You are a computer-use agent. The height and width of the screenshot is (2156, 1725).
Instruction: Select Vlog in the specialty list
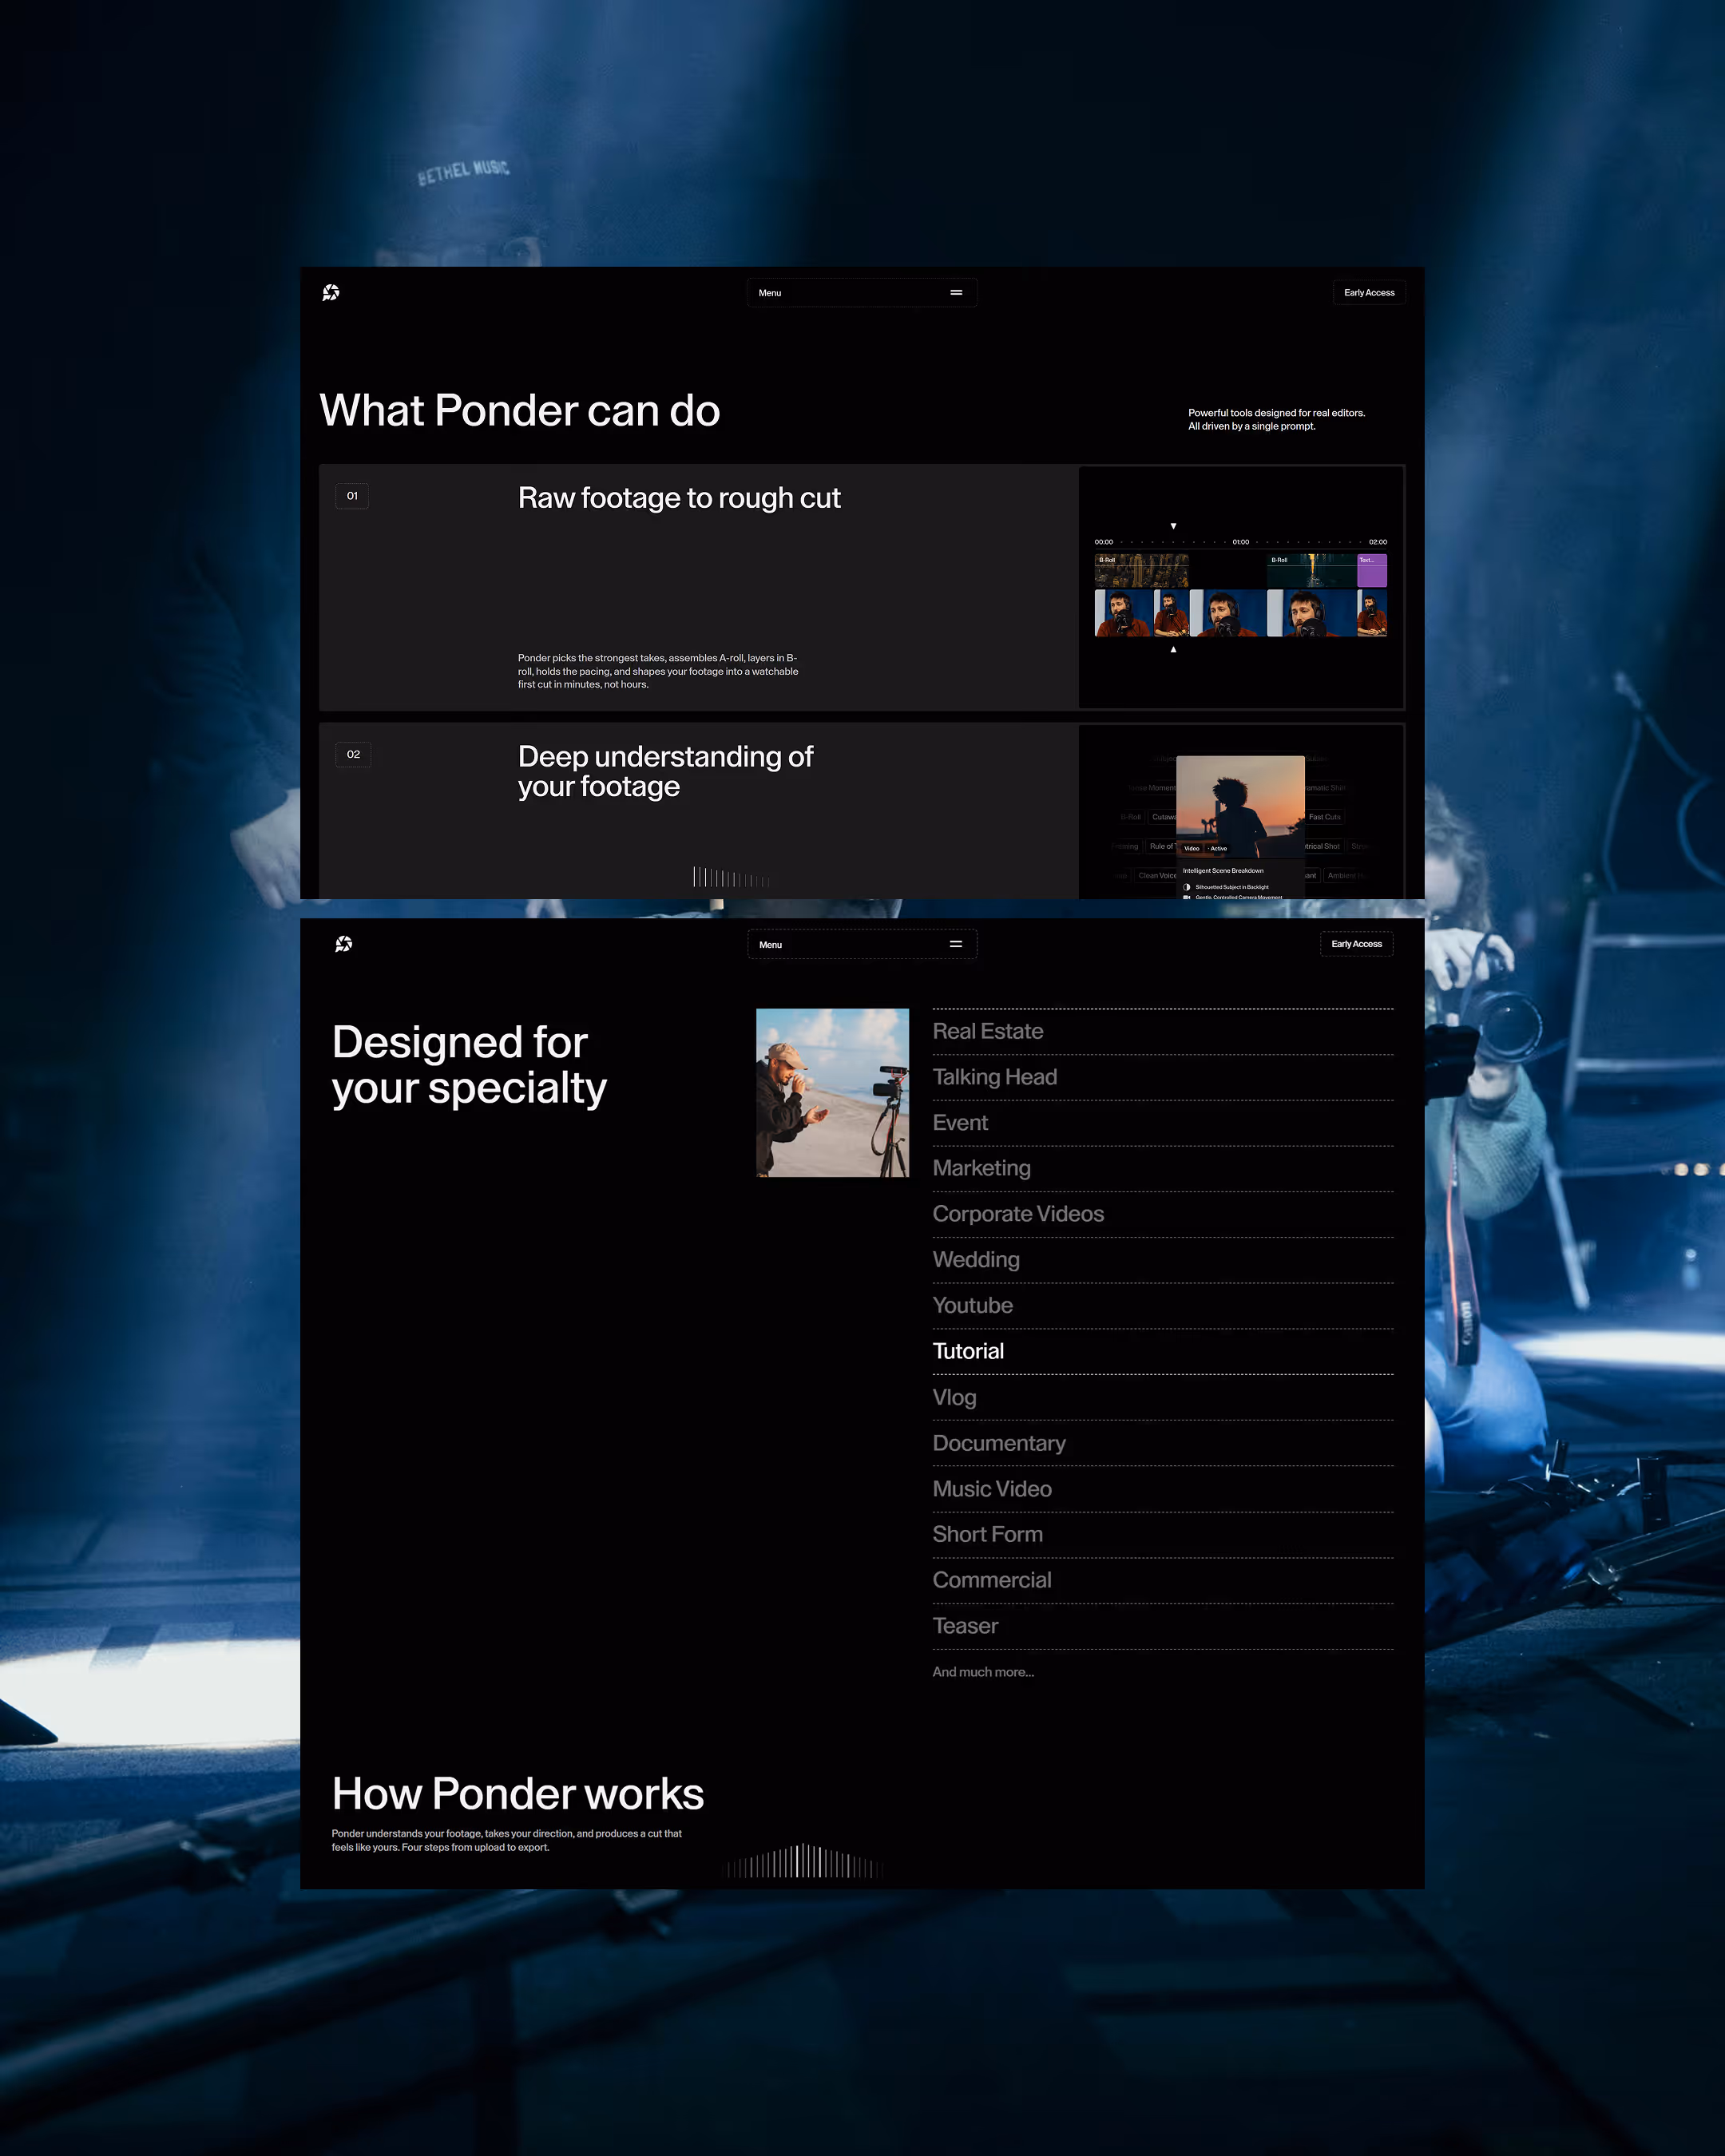pos(955,1397)
